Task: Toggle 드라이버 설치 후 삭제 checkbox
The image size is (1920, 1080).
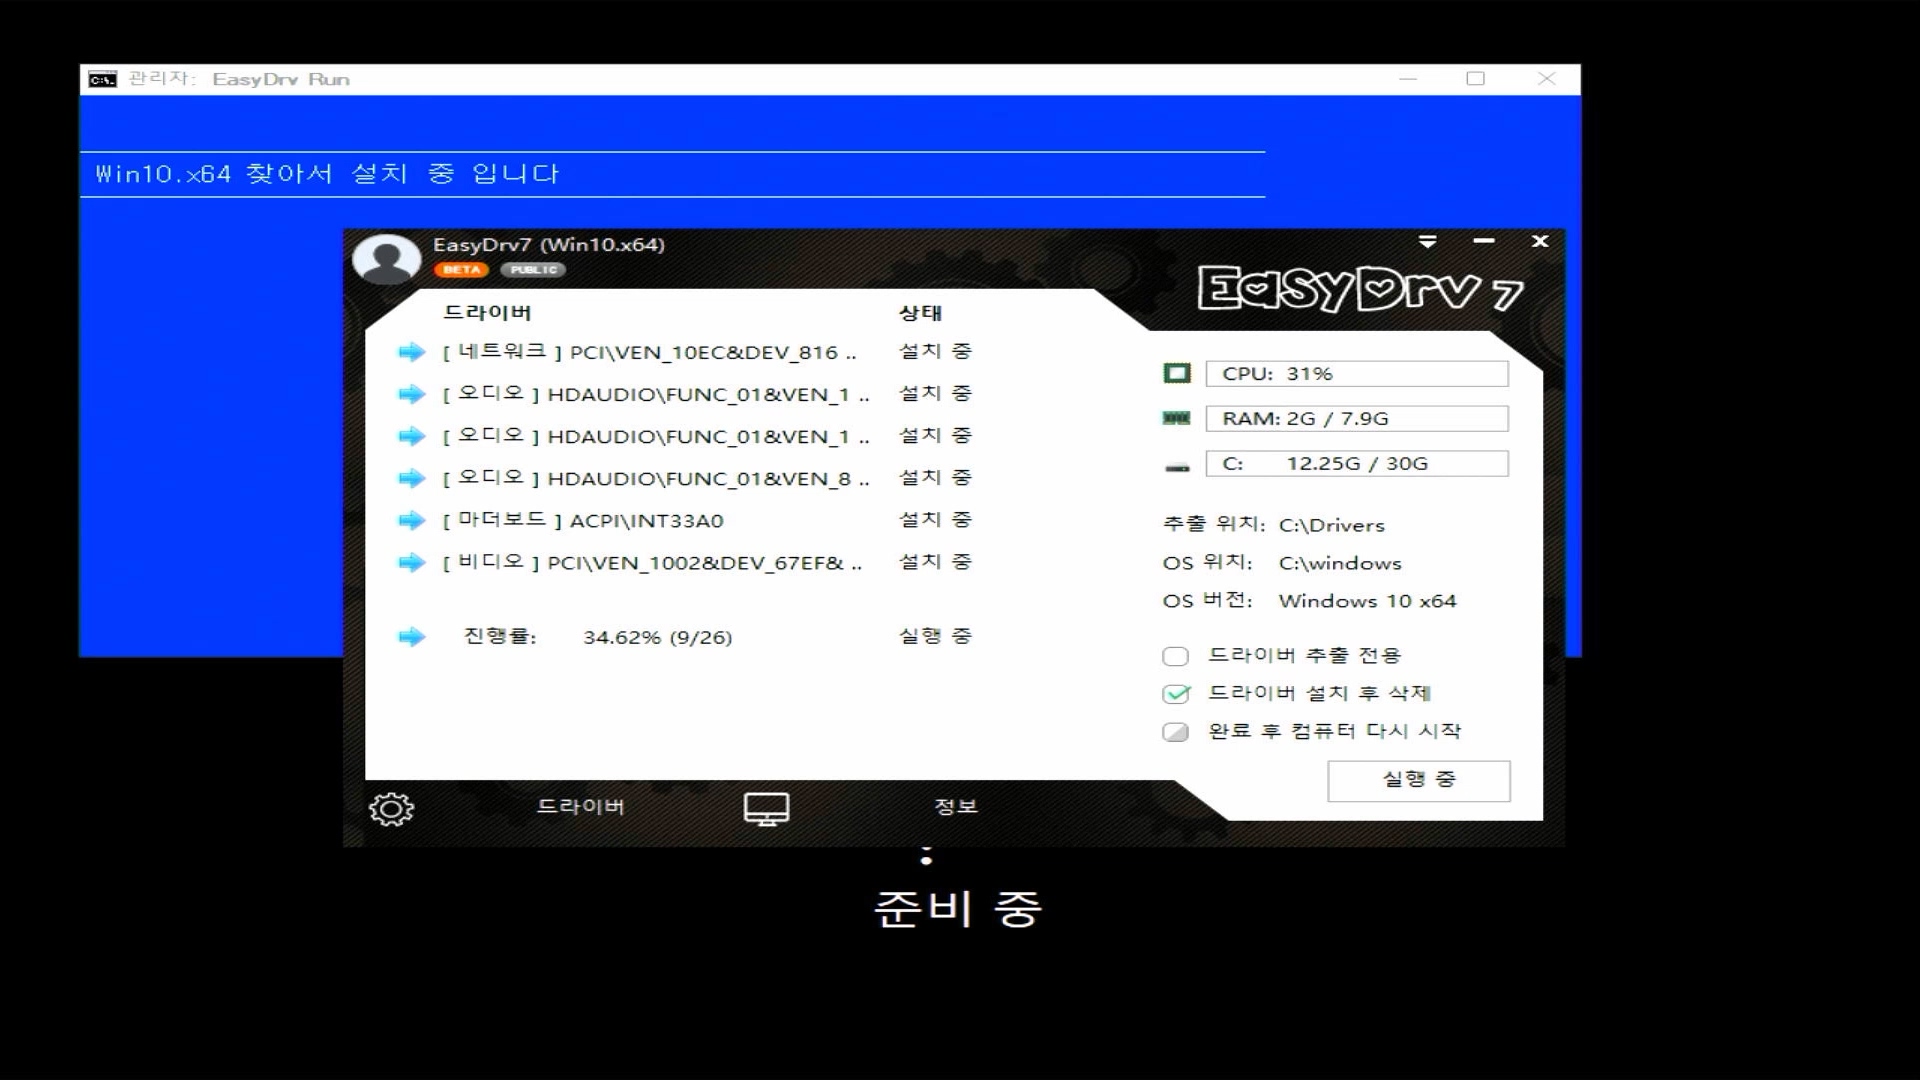Action: click(1176, 694)
